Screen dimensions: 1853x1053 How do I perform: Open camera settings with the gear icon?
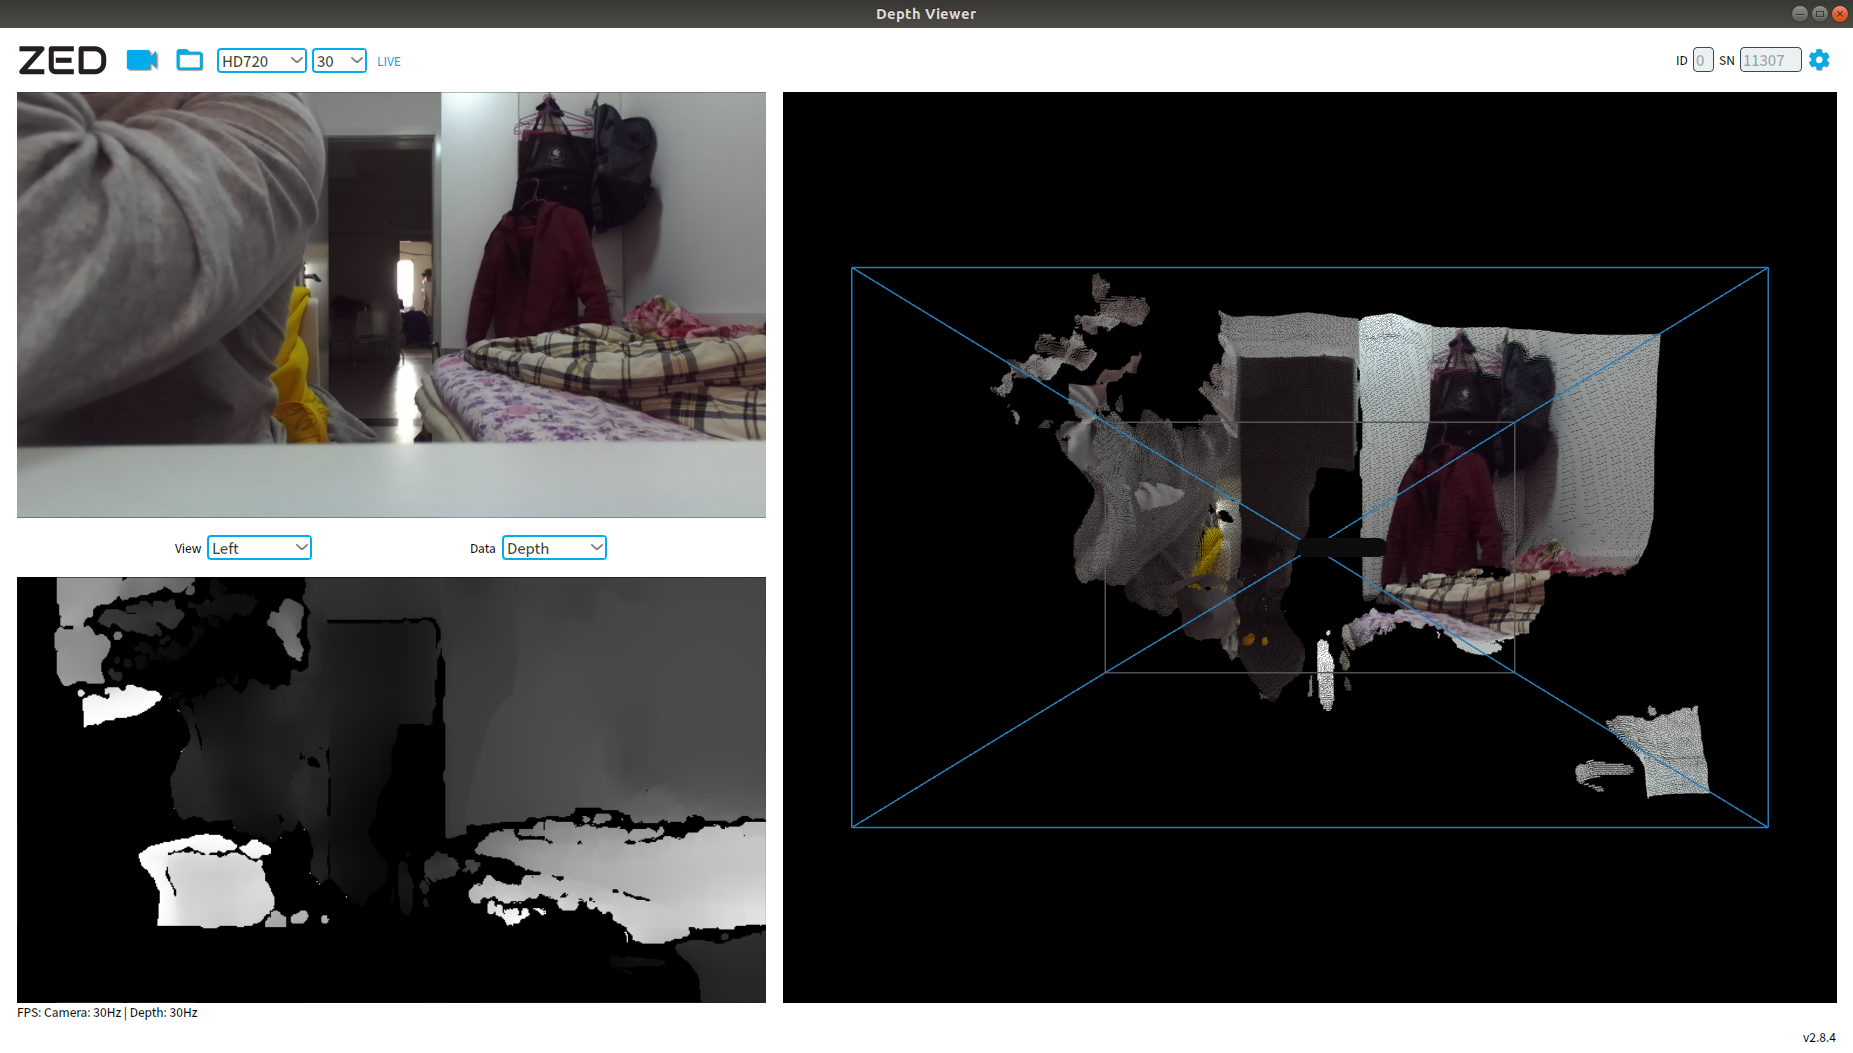tap(1819, 60)
